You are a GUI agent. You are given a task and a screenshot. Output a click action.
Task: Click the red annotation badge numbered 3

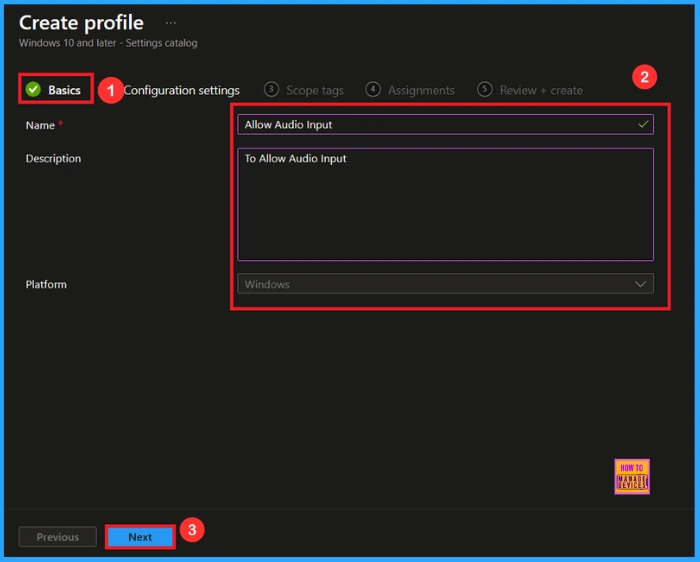[x=191, y=531]
